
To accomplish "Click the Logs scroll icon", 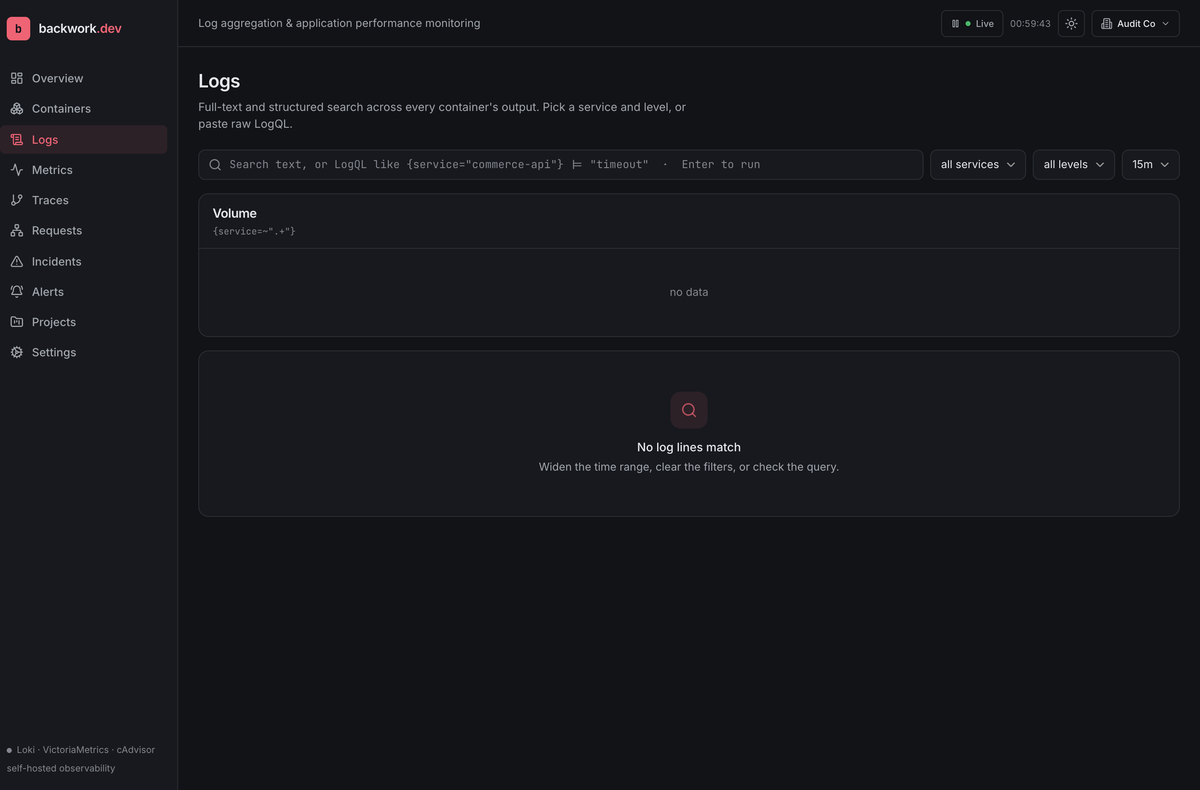I will tap(17, 140).
